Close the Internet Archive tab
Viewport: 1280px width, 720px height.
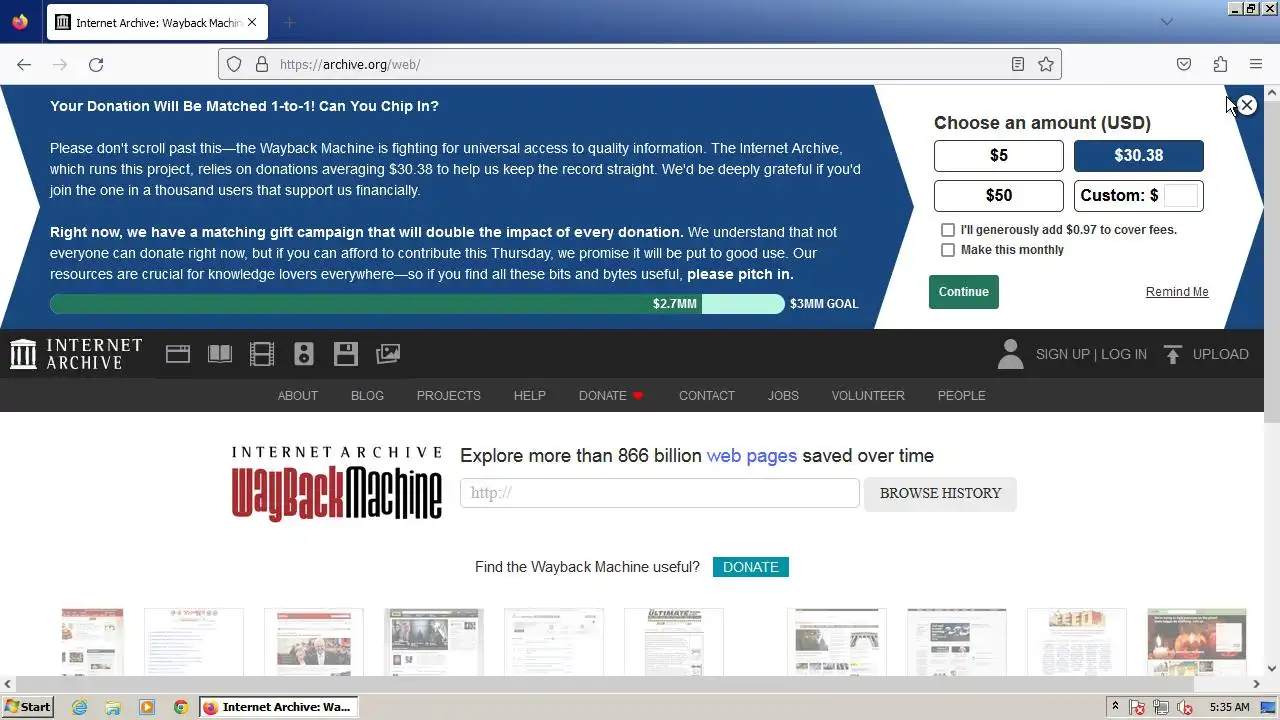251,22
